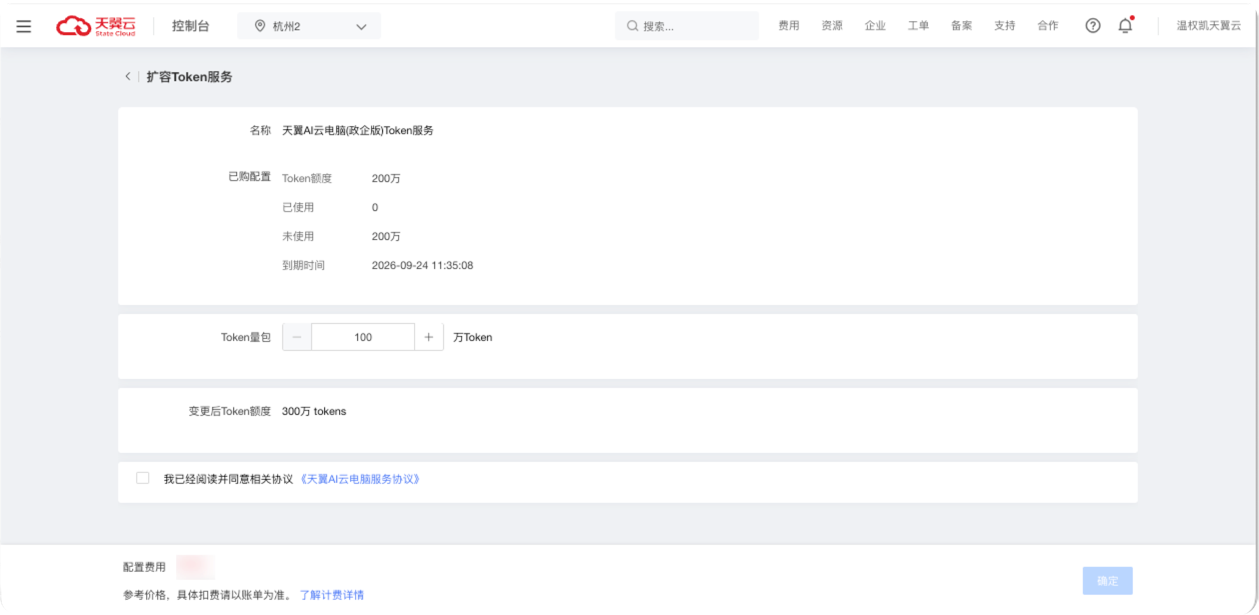Click the Token量包 quantity field

[x=363, y=337]
